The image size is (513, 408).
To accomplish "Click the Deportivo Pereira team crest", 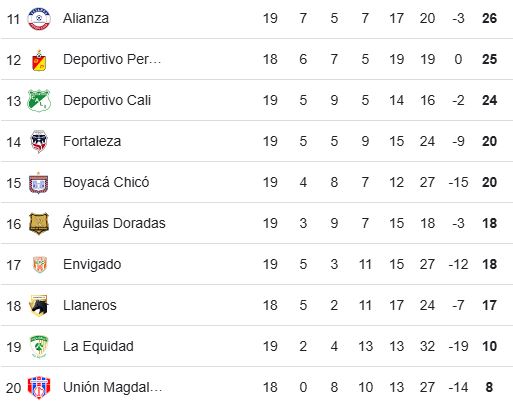I will pyautogui.click(x=39, y=60).
